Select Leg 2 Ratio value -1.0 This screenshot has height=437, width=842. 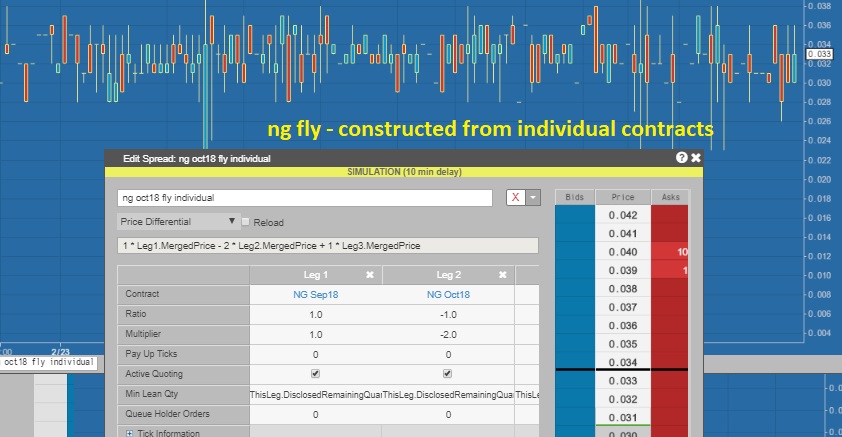click(448, 315)
